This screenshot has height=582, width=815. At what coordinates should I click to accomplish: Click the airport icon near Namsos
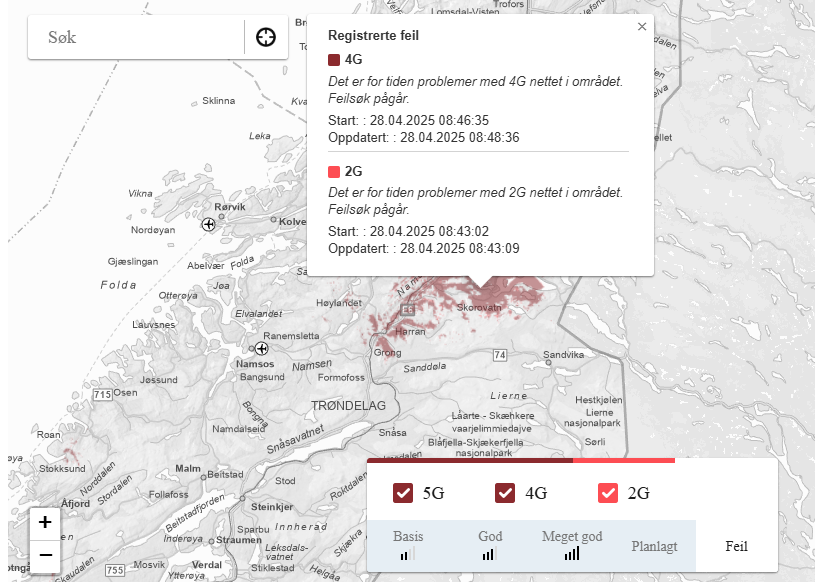click(261, 348)
